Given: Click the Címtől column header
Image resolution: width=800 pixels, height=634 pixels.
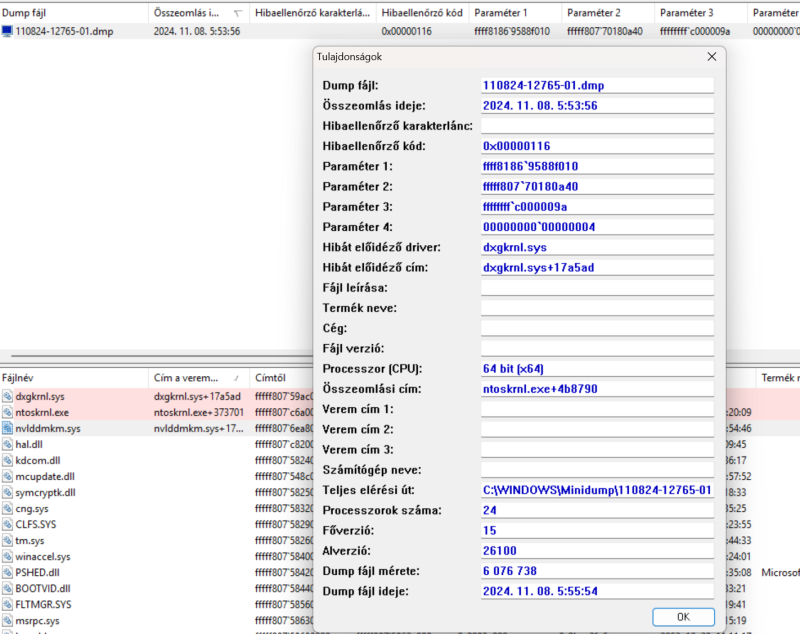Looking at the screenshot, I should click(282, 378).
